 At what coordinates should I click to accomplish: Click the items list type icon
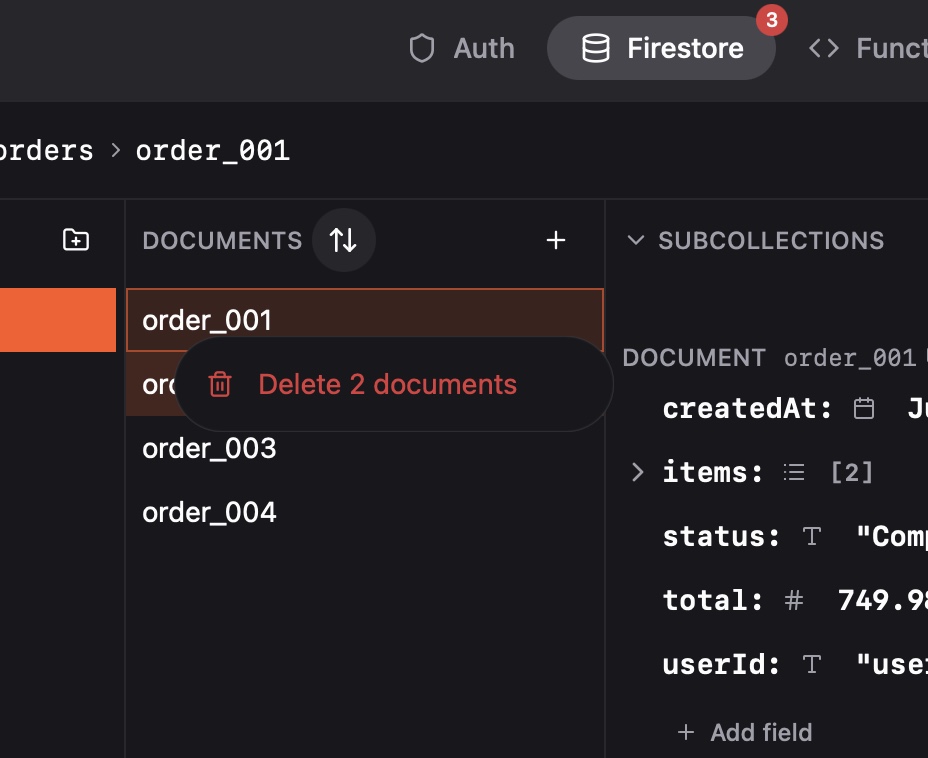(x=794, y=472)
